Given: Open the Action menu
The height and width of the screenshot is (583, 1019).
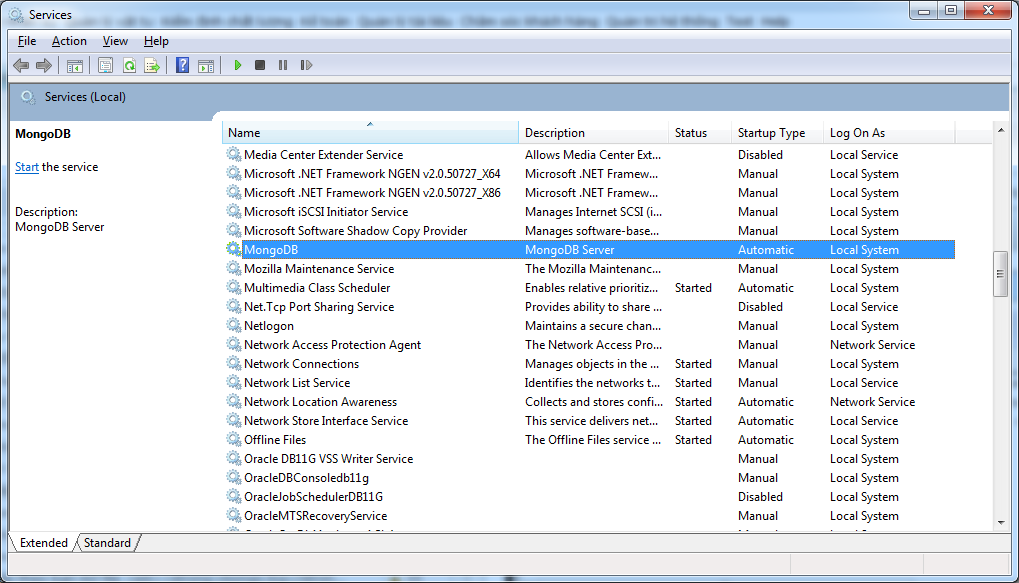Looking at the screenshot, I should (x=69, y=41).
